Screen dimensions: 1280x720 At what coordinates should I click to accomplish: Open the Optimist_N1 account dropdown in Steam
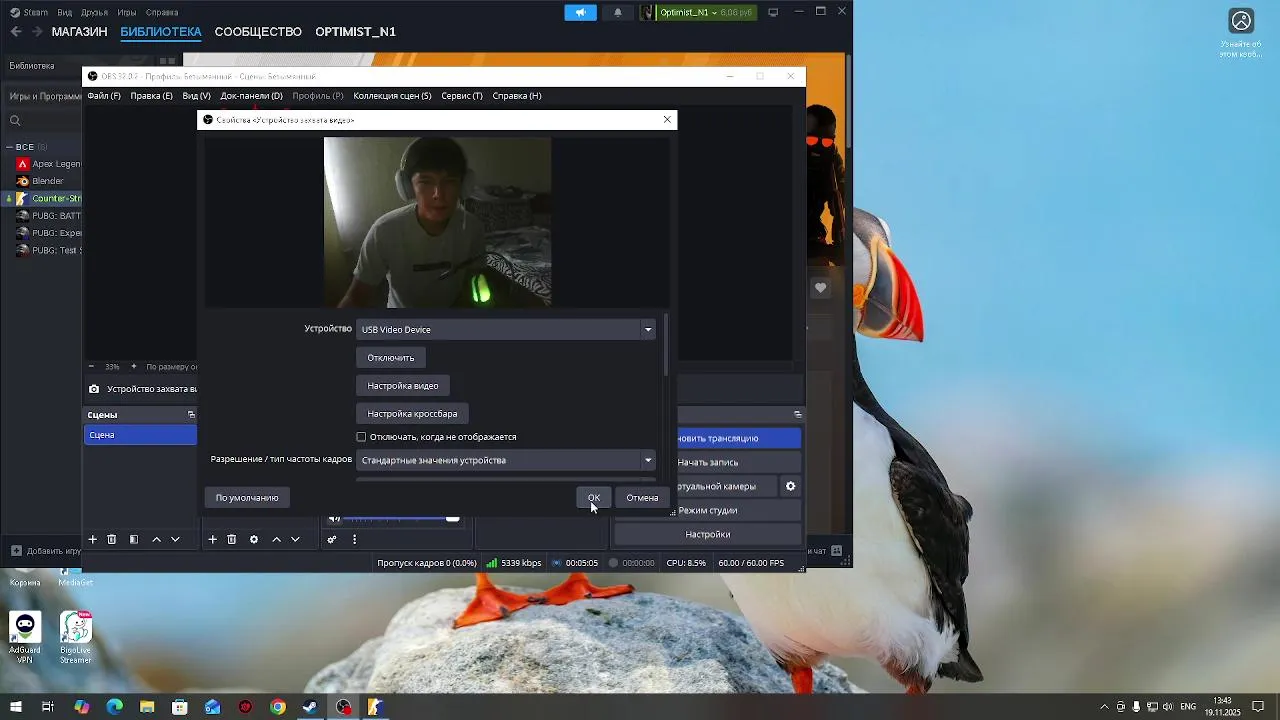(x=697, y=12)
